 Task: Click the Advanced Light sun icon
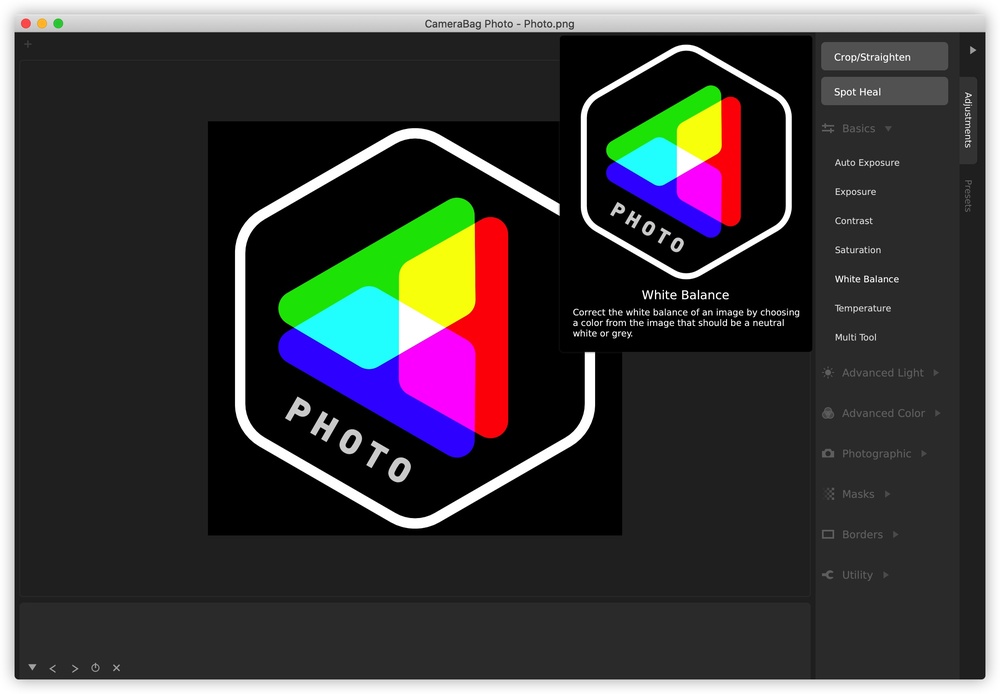pos(828,373)
